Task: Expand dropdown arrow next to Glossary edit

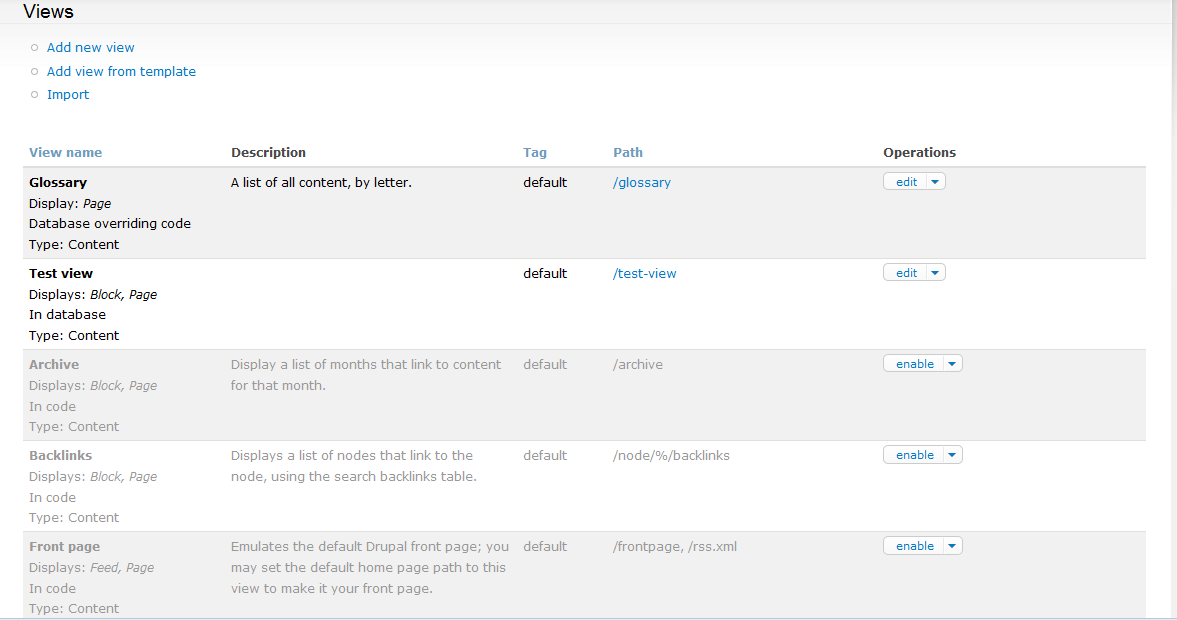Action: (x=935, y=182)
